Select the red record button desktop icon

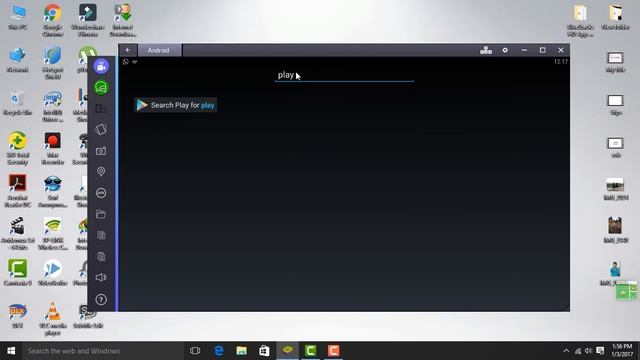(x=53, y=149)
